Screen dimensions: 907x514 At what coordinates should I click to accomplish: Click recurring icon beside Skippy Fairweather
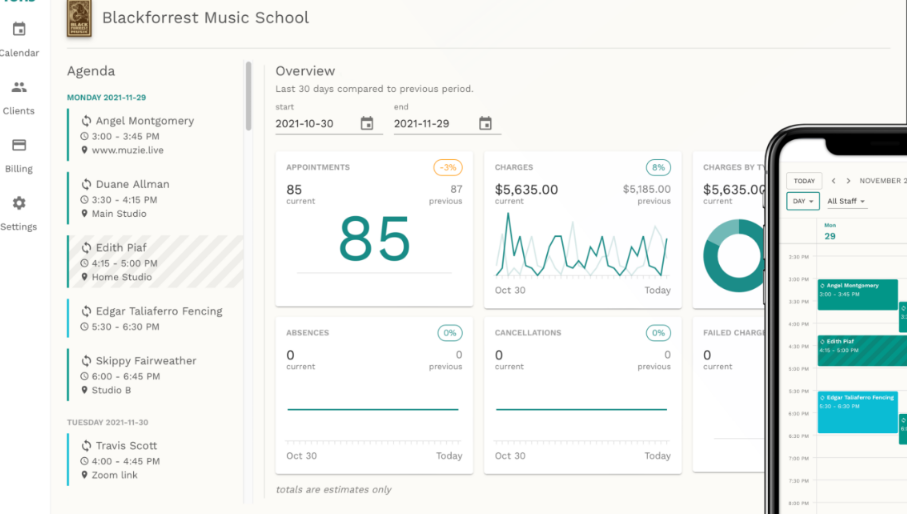(86, 361)
